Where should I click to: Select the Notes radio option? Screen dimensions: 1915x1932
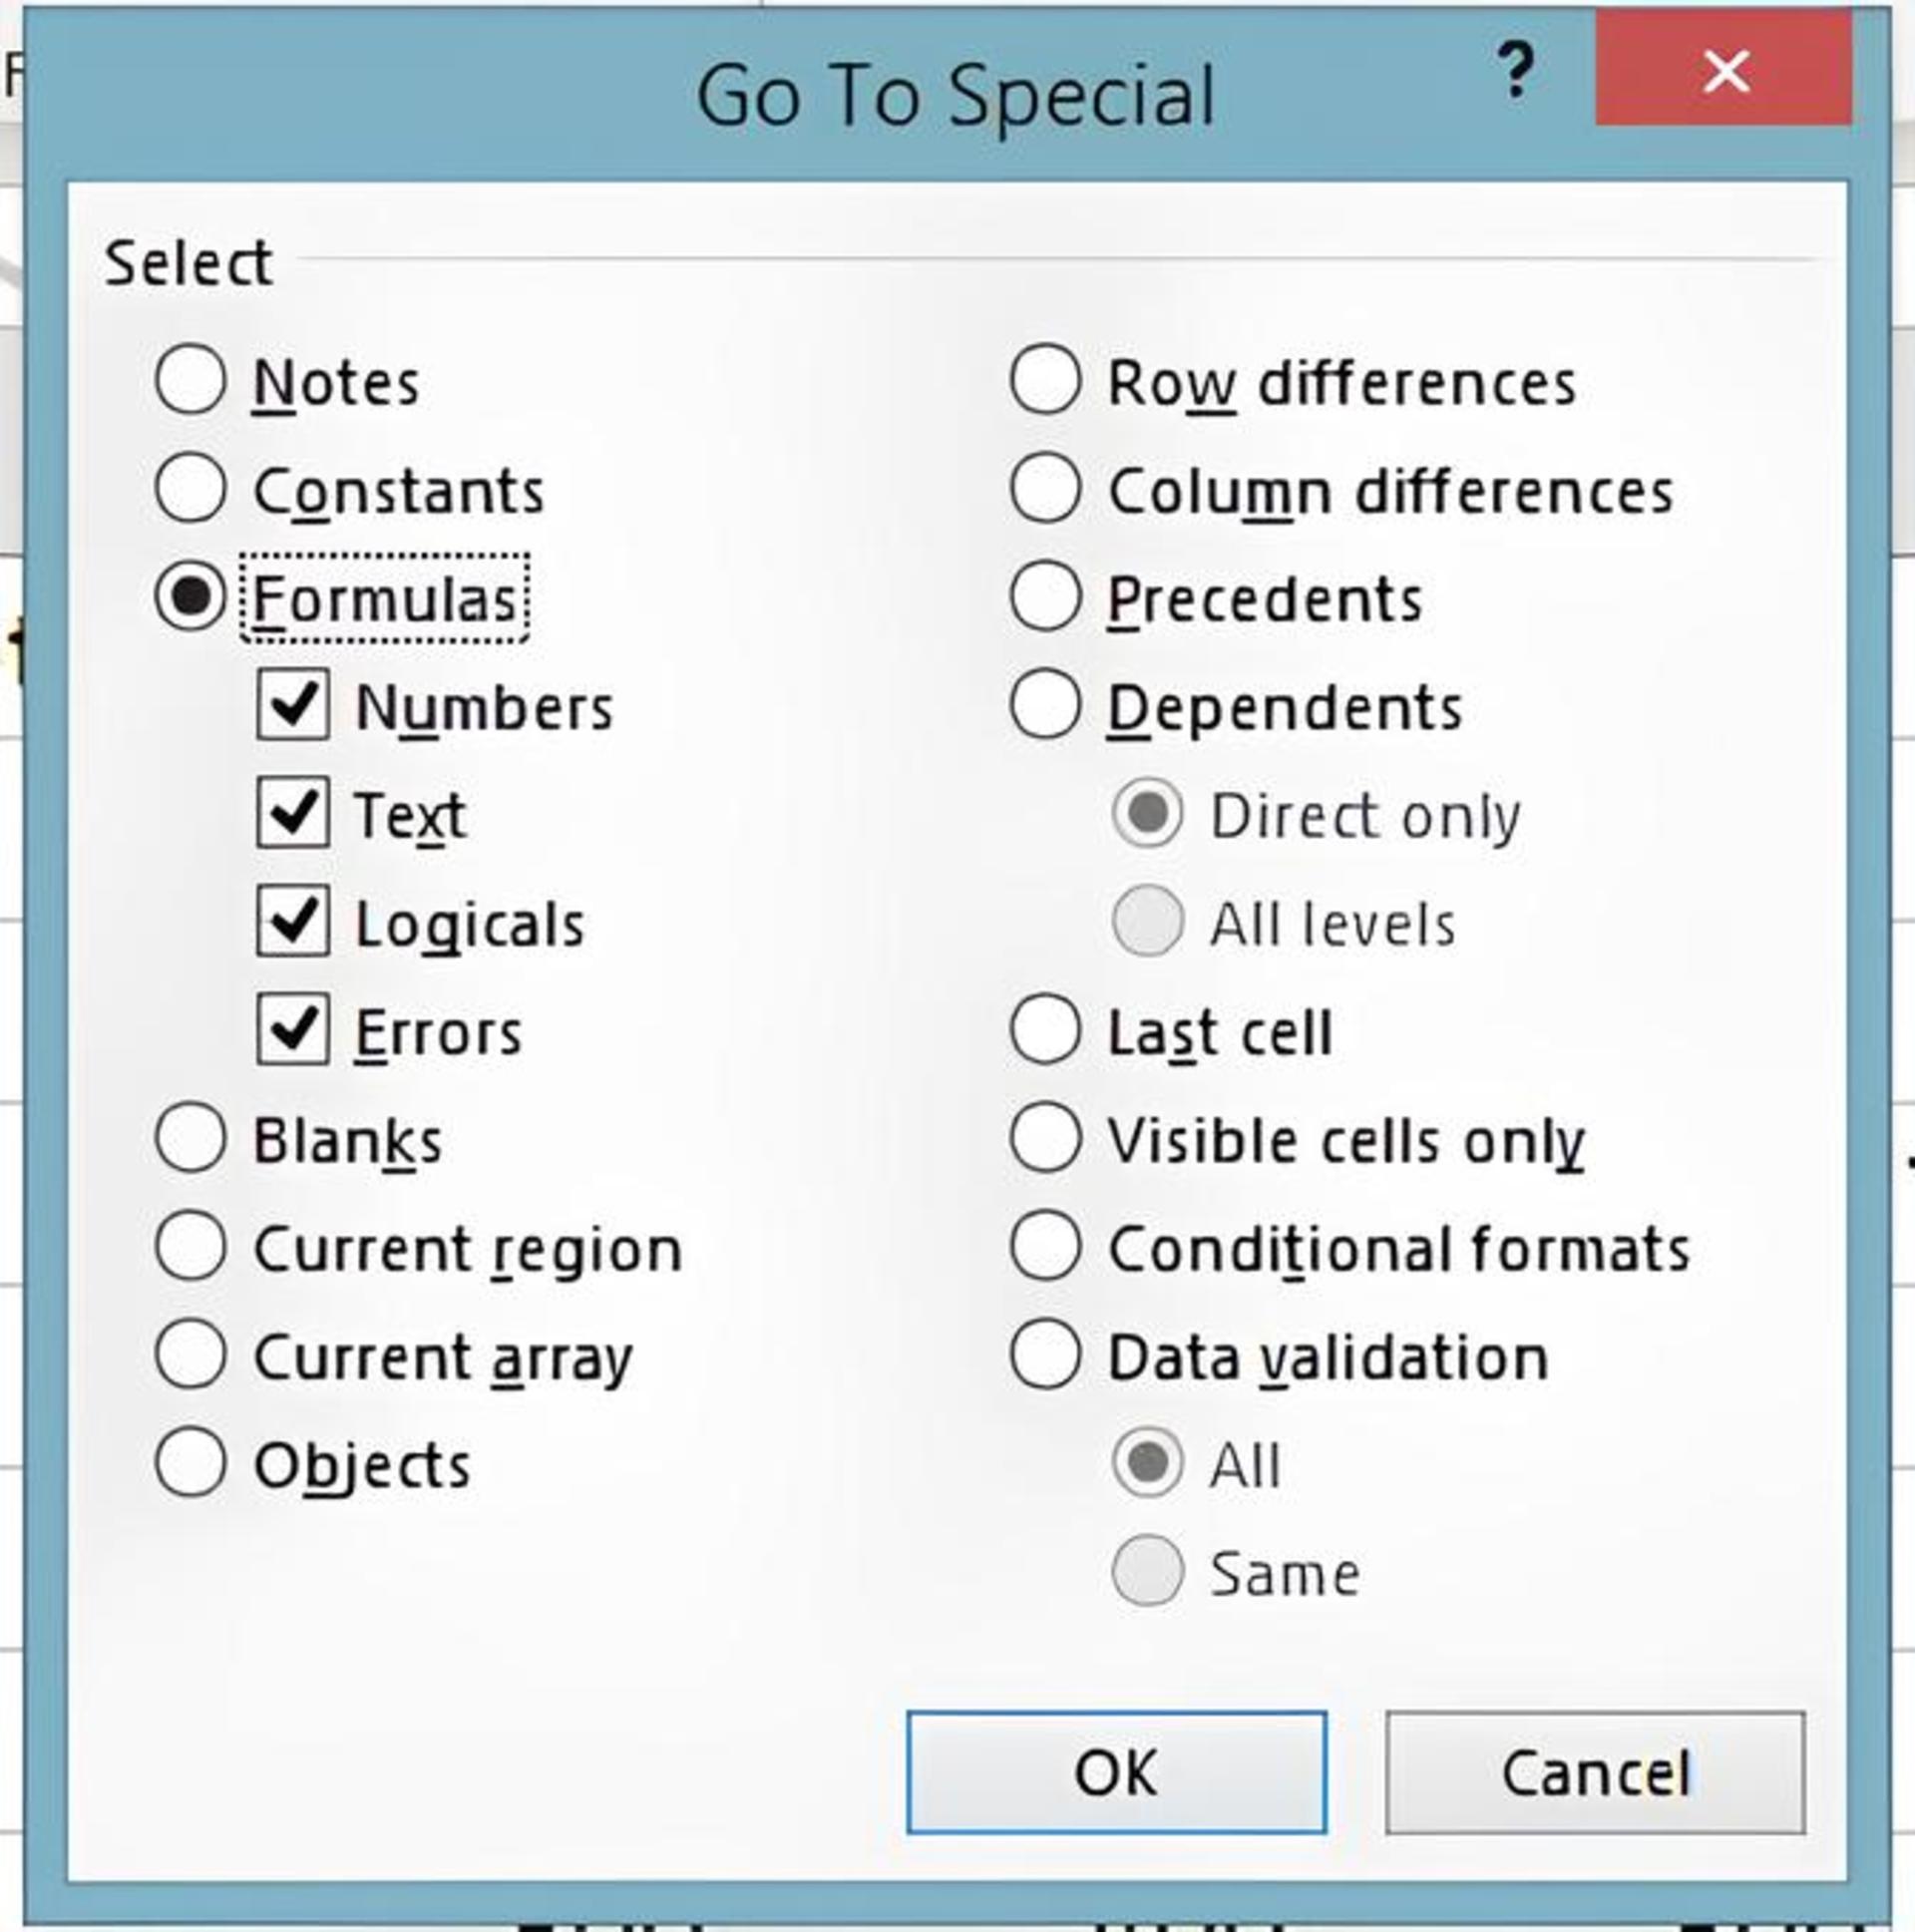(190, 380)
